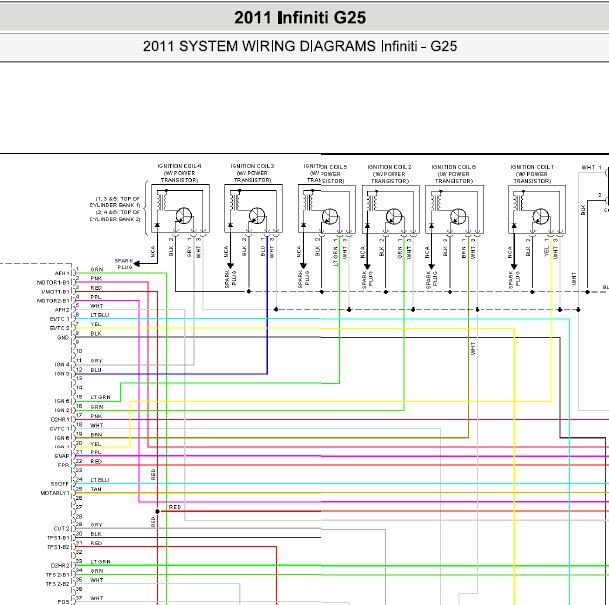This screenshot has height=605, width=609.
Task: Select the 'IGNITION COIL 6' component label
Action: tap(454, 174)
